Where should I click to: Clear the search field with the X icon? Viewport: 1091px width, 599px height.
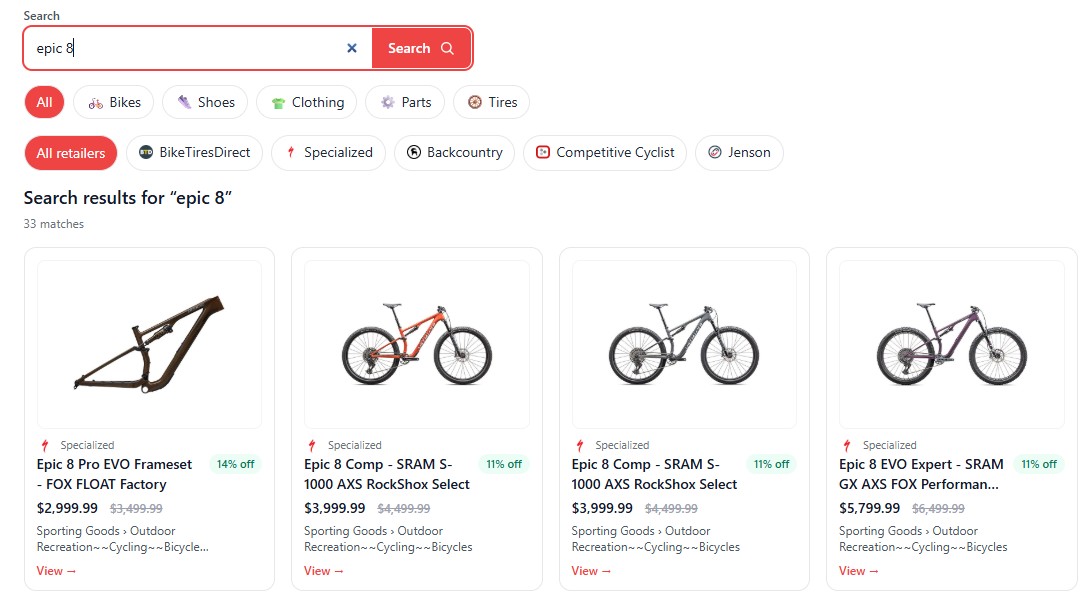click(352, 48)
